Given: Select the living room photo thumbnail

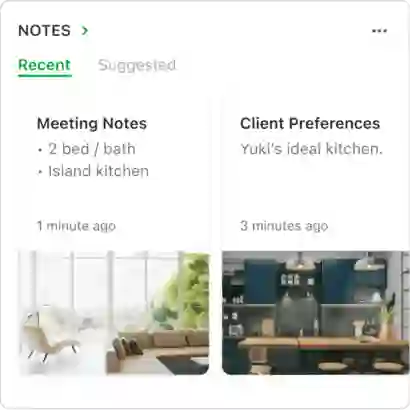Looking at the screenshot, I should [x=114, y=313].
